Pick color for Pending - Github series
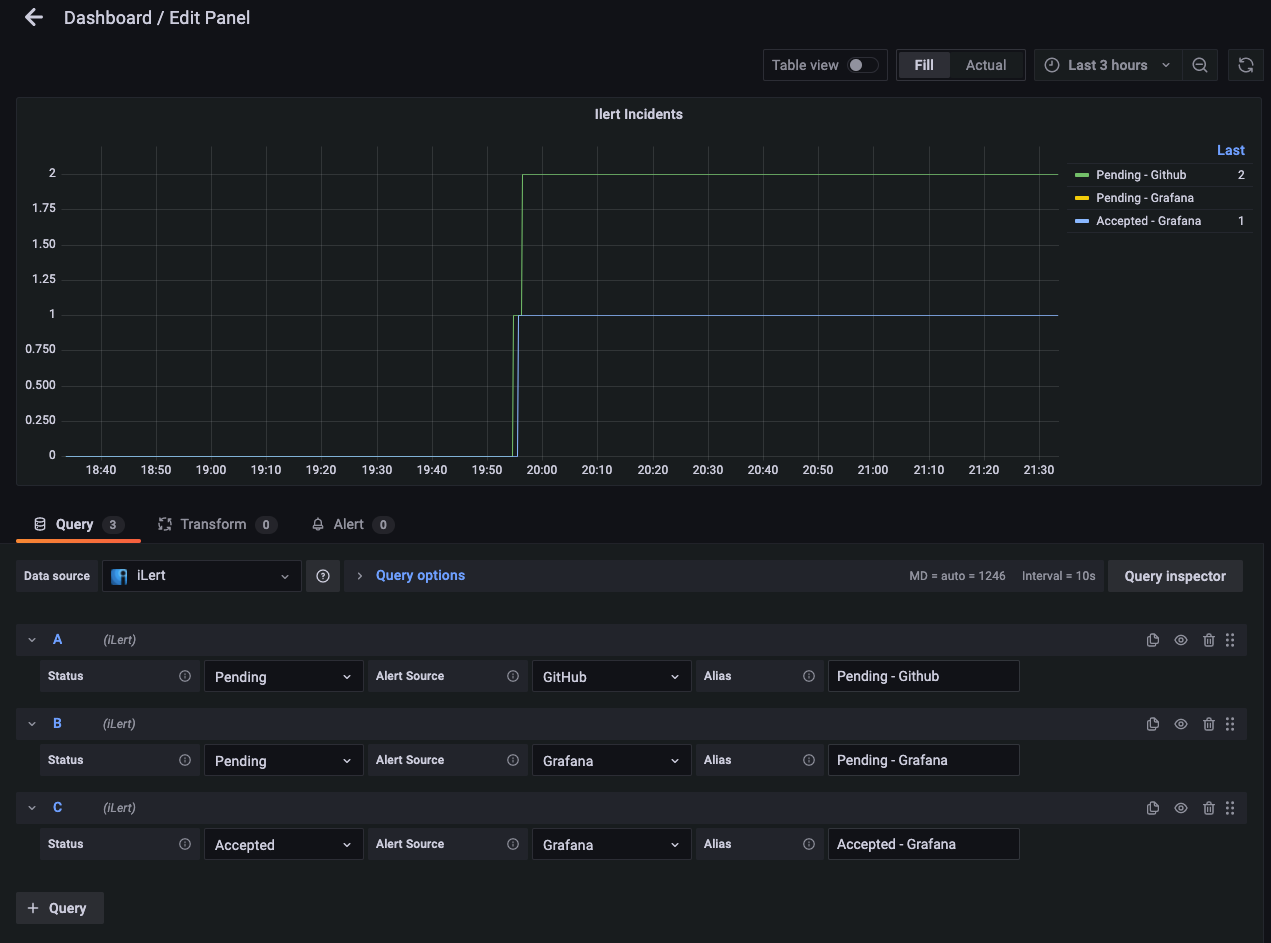Screen dimensions: 1271x943 1082,175
